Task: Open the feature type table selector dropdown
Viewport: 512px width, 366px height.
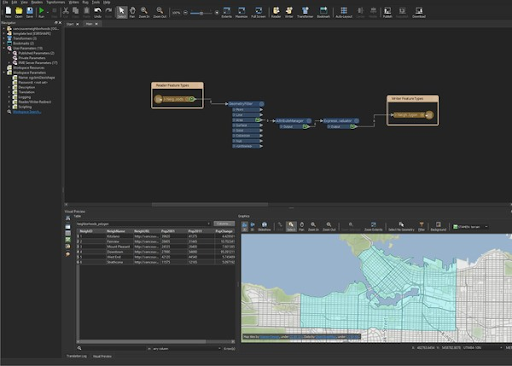Action: pos(143,224)
